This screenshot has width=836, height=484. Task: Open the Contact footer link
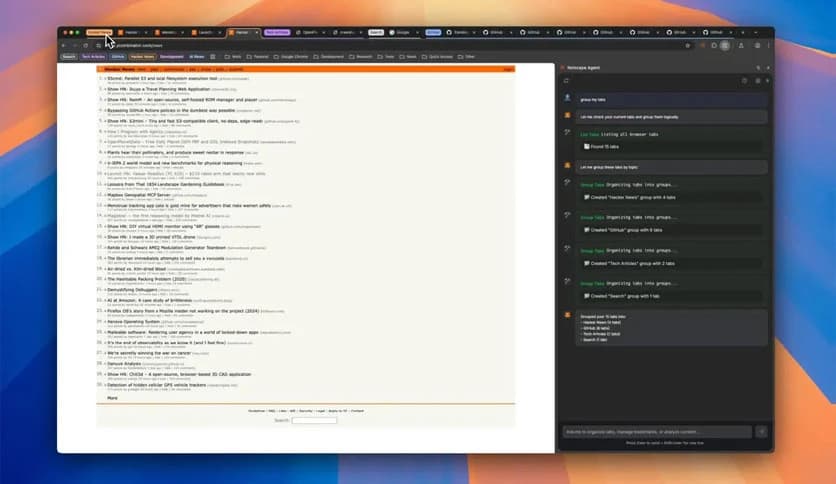tap(357, 411)
